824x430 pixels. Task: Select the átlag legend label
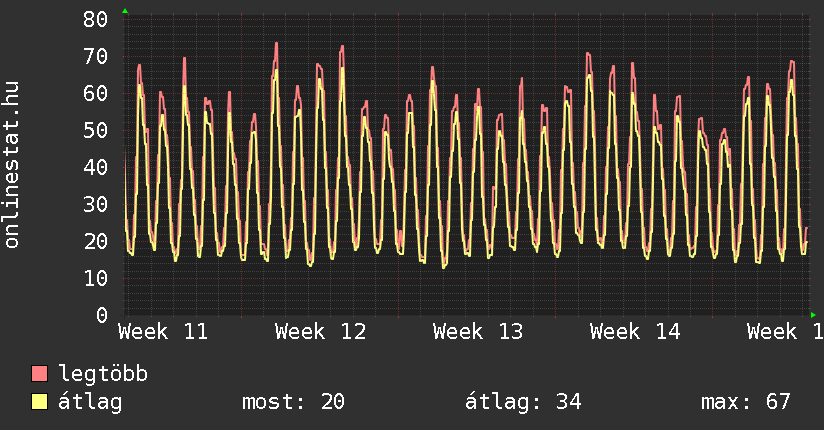[91, 403]
